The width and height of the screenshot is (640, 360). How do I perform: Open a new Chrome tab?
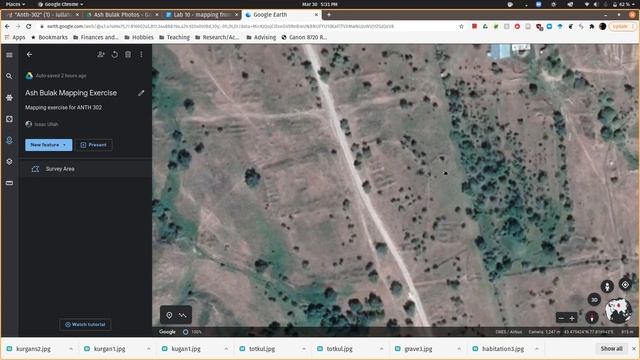click(x=329, y=15)
